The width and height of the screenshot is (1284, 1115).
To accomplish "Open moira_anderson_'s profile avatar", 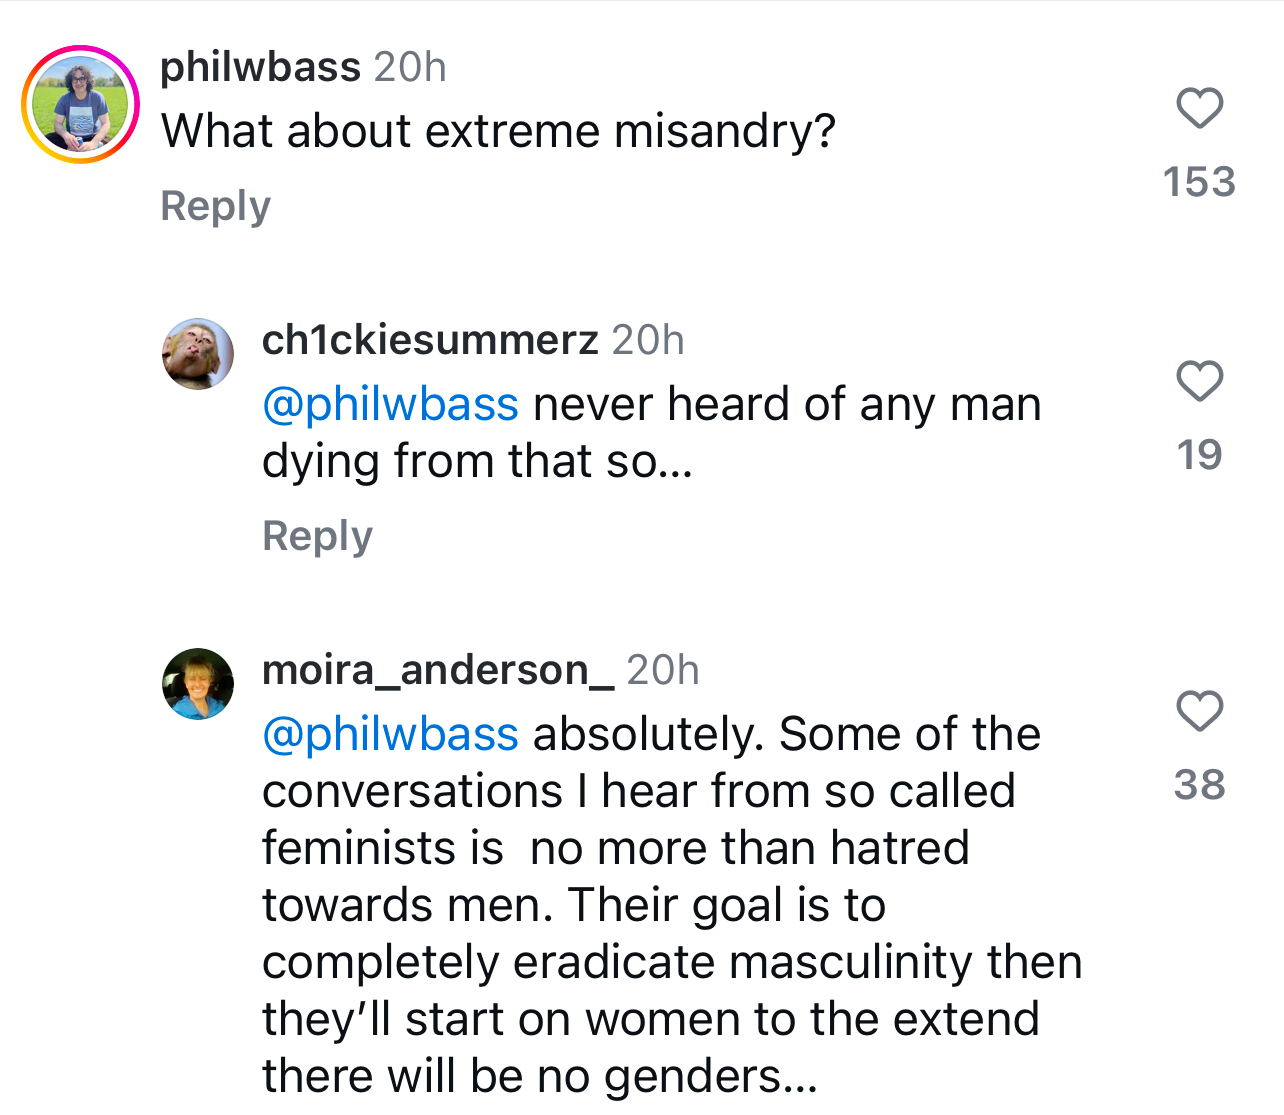I will [198, 684].
